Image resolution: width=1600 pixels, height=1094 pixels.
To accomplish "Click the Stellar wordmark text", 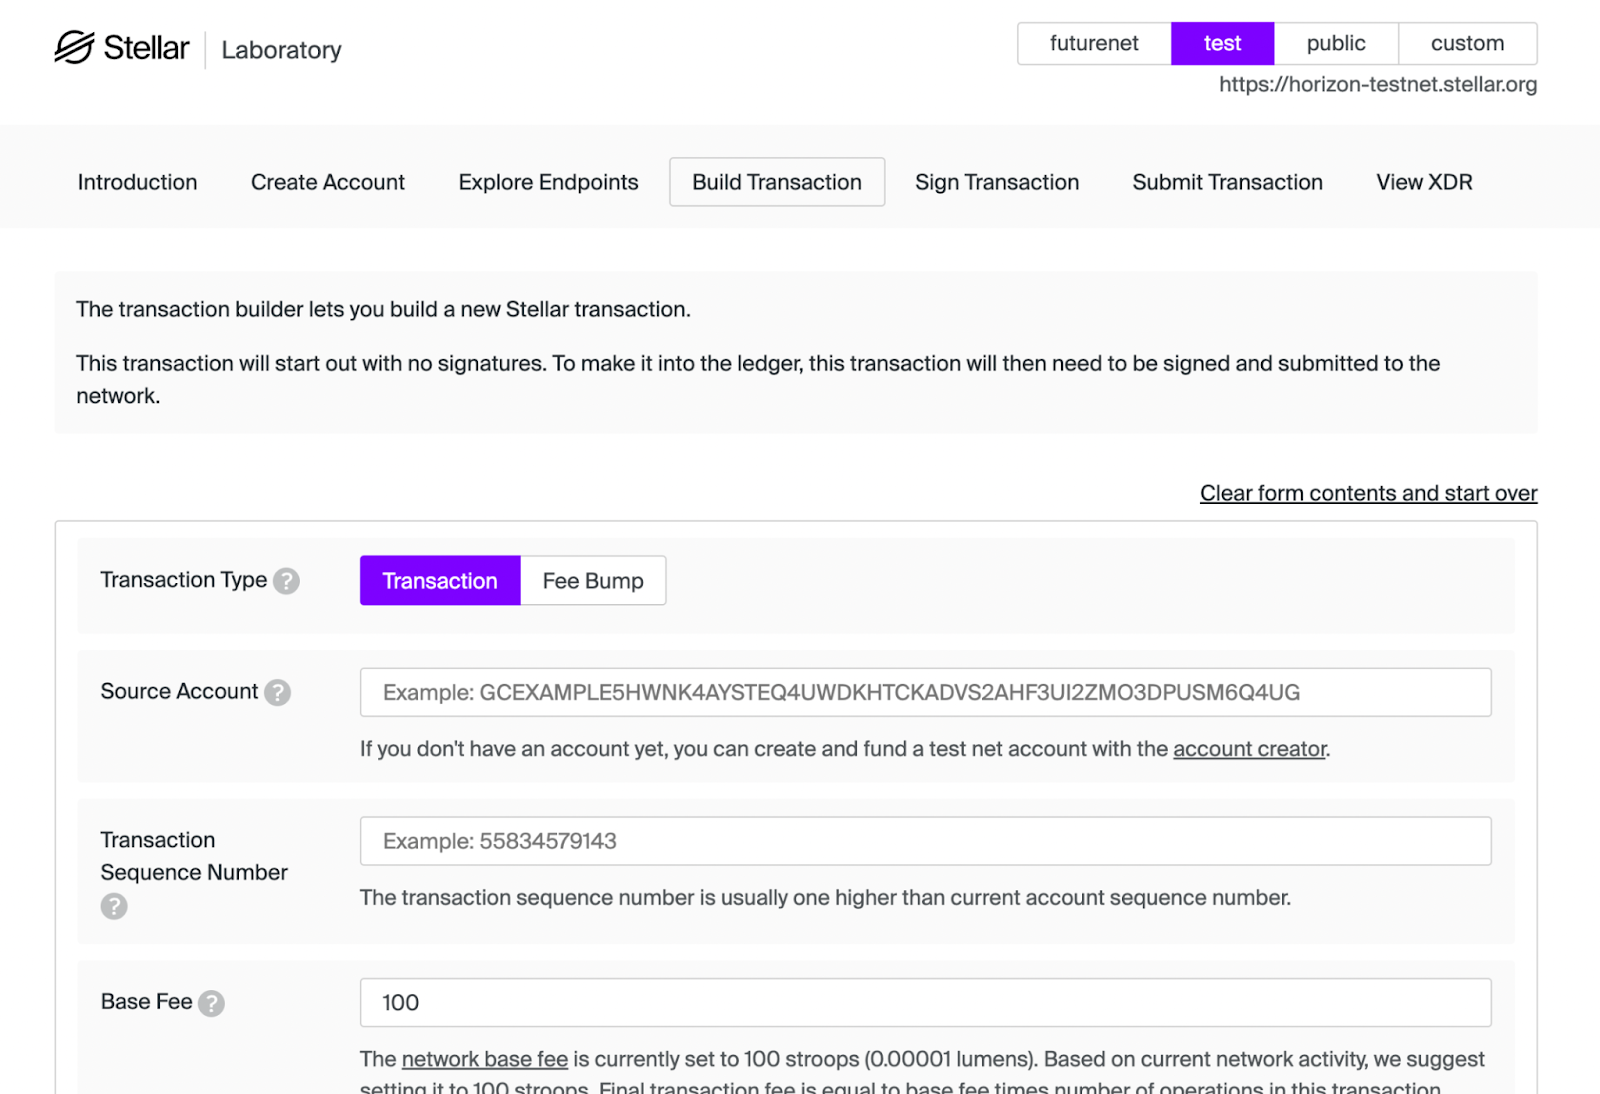I will coord(146,48).
